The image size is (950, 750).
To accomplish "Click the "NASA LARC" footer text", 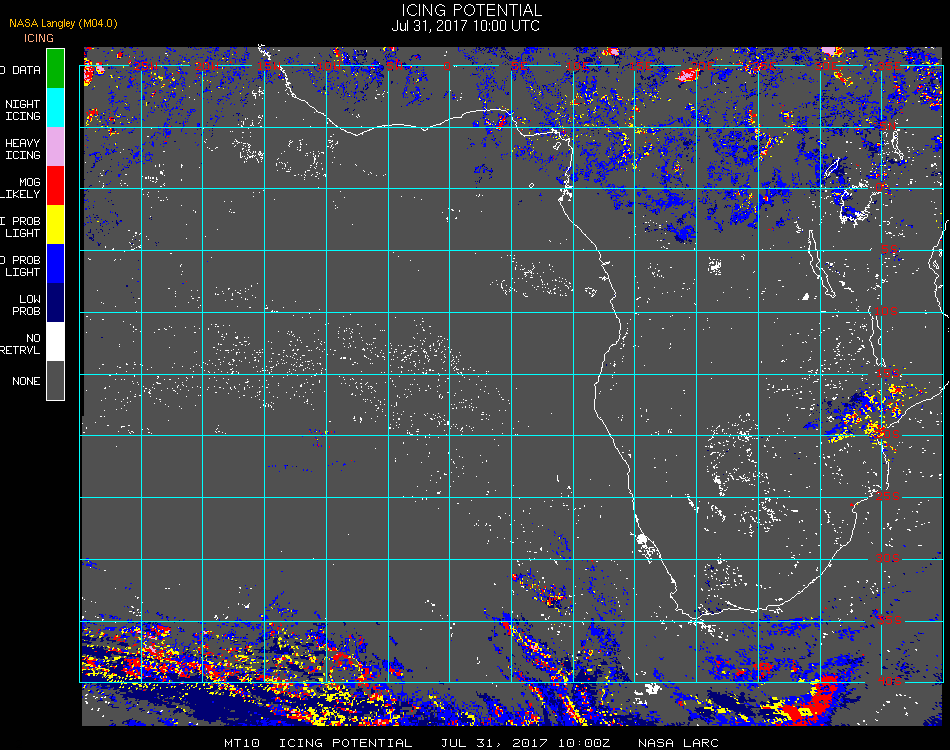I will [x=678, y=743].
